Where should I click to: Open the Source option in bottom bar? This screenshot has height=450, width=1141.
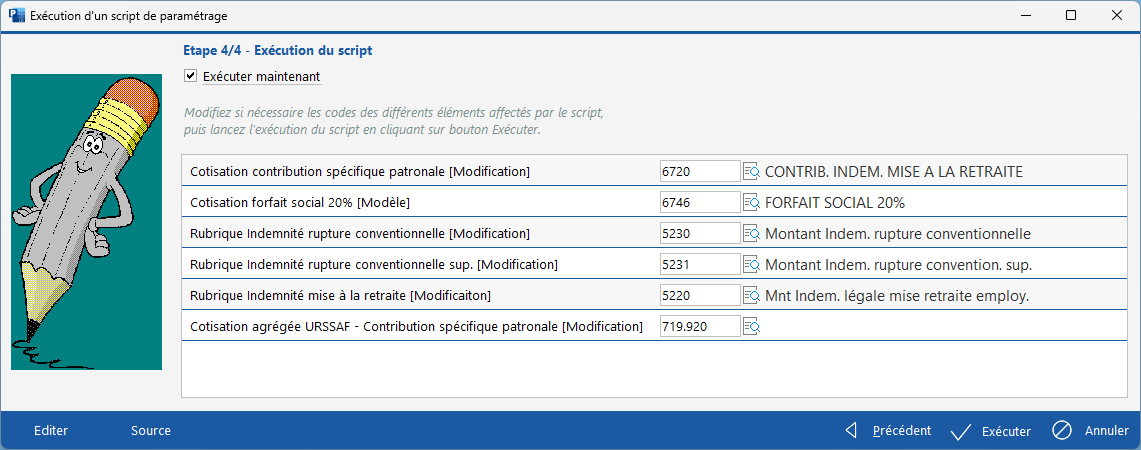[151, 431]
